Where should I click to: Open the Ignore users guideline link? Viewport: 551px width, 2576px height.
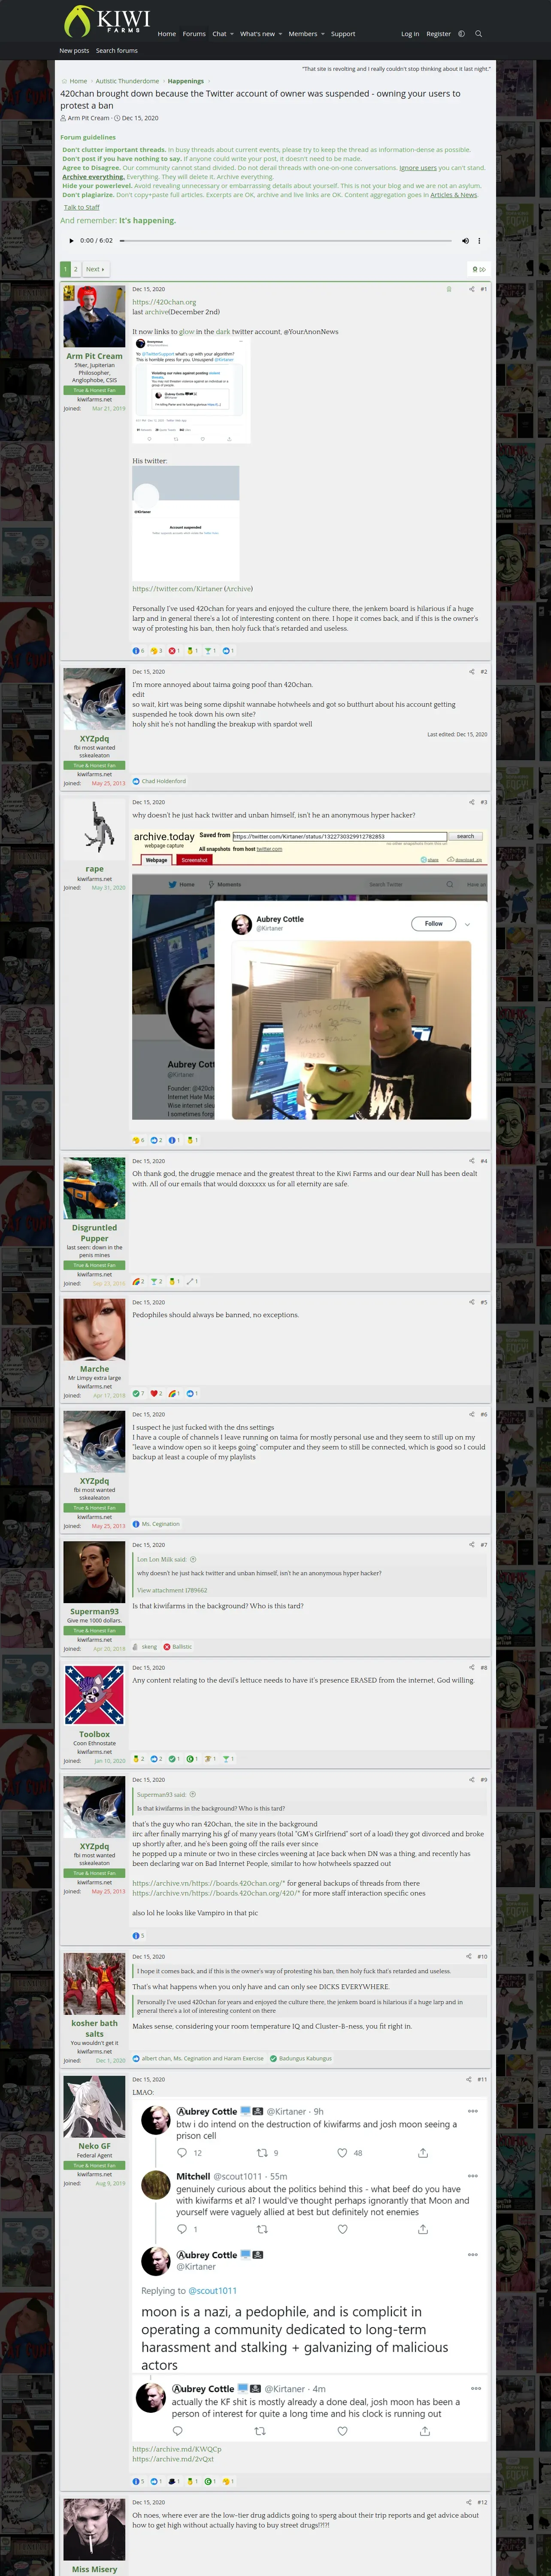[x=418, y=168]
